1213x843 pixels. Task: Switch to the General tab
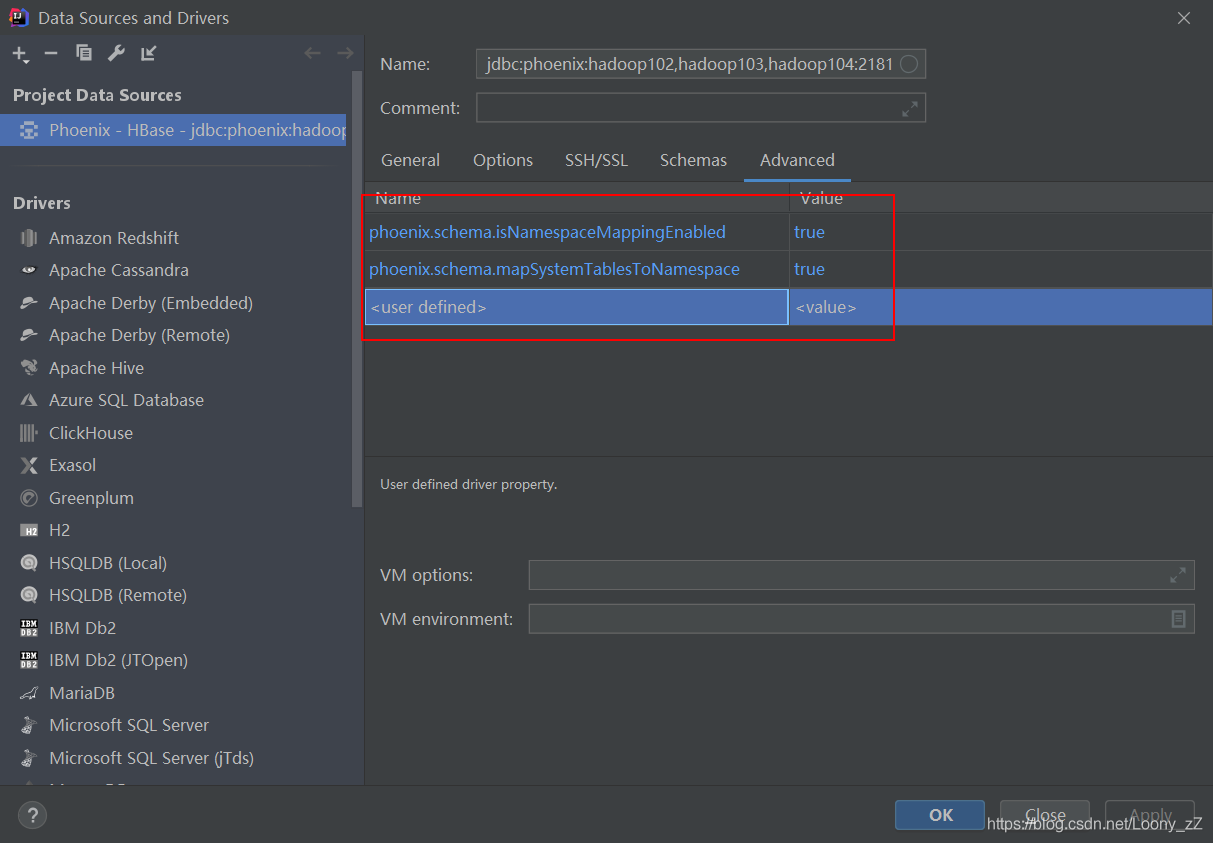pos(410,160)
